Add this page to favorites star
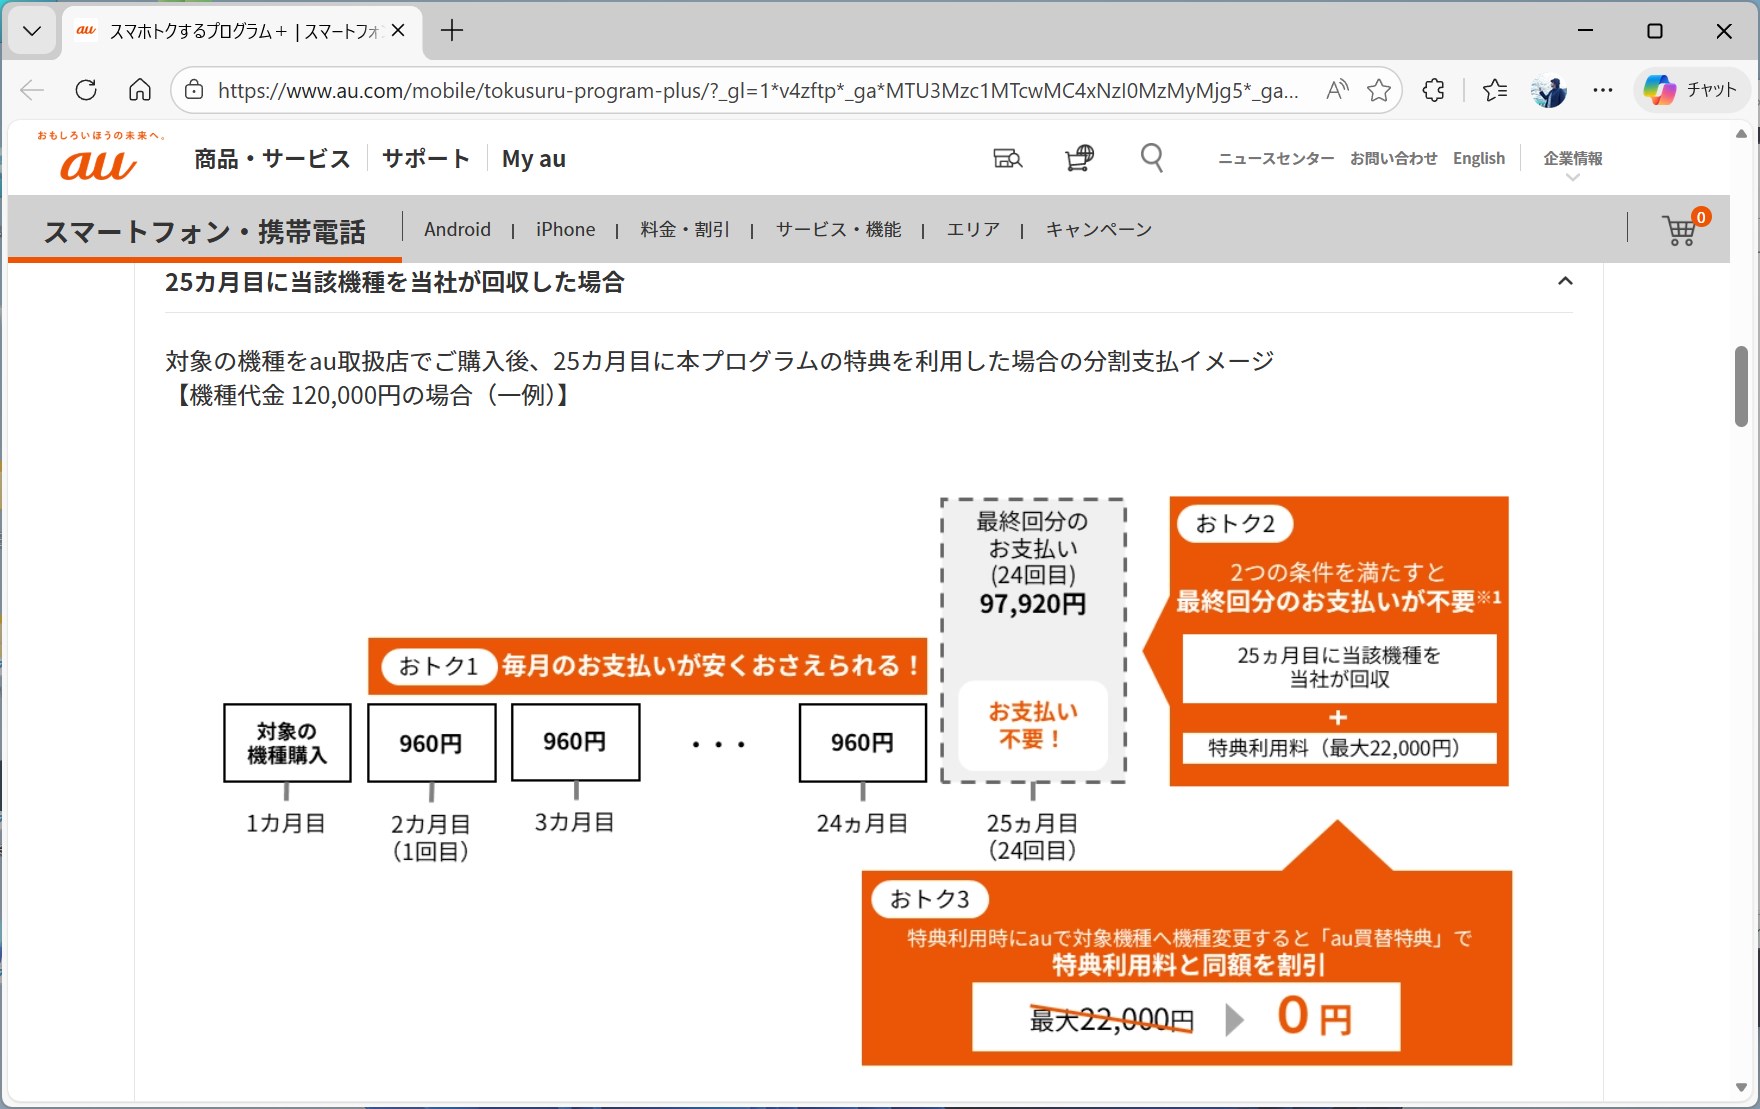 (1379, 90)
